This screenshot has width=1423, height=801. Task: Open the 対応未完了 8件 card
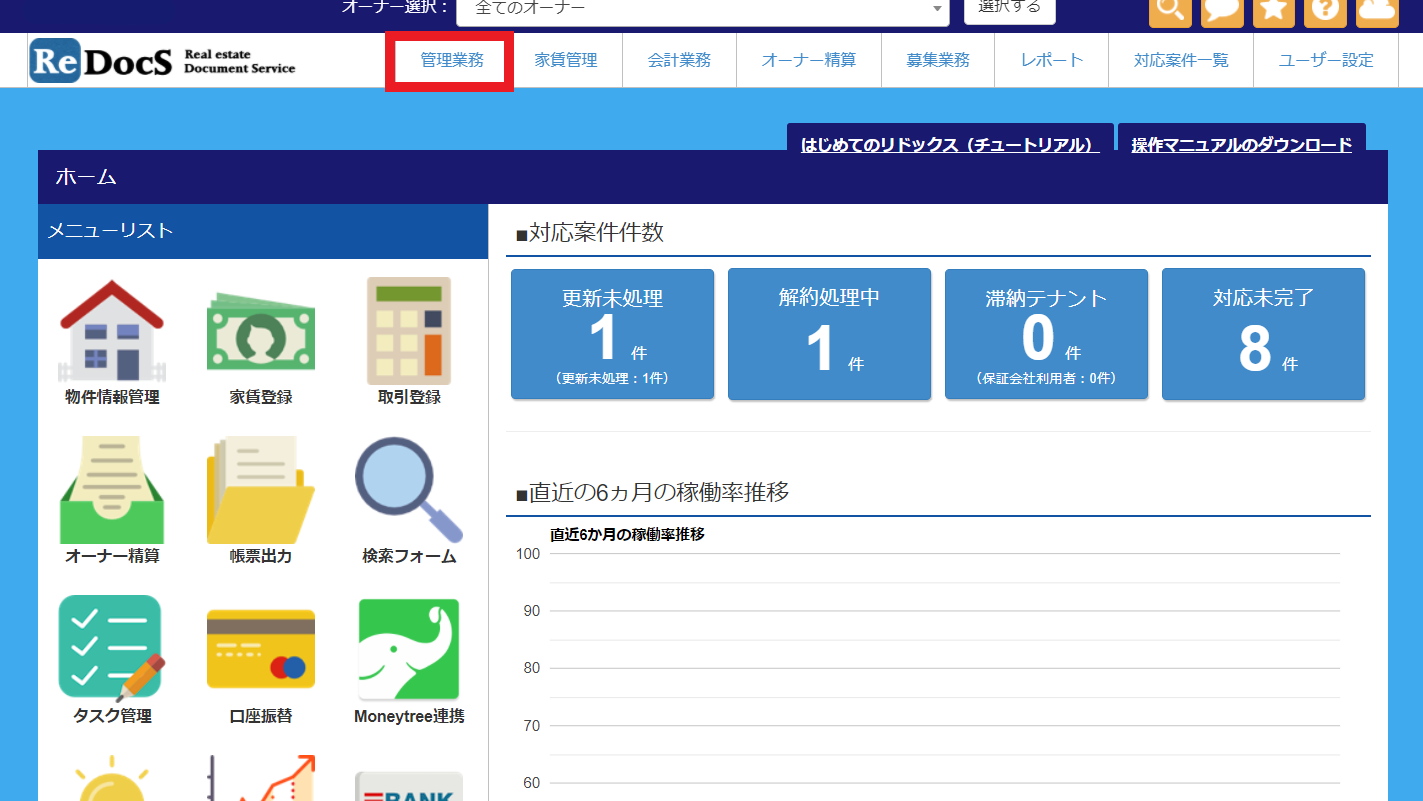1264,334
